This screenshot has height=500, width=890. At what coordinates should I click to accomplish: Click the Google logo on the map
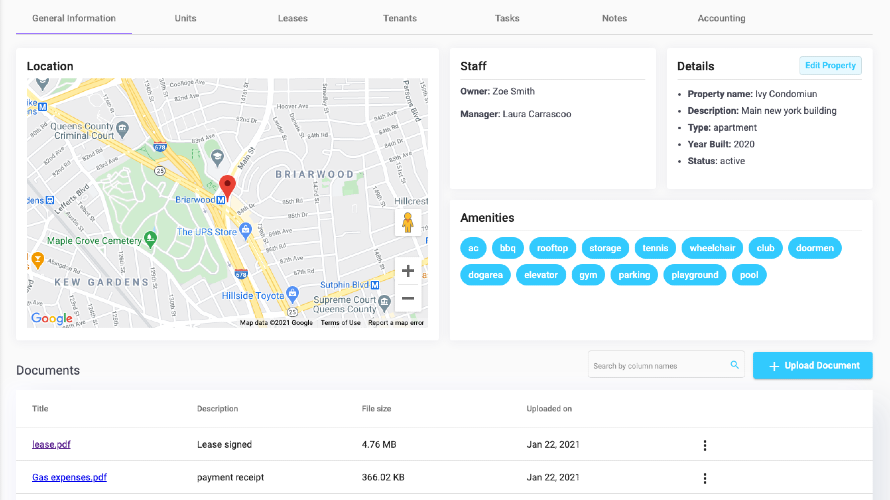click(x=52, y=318)
